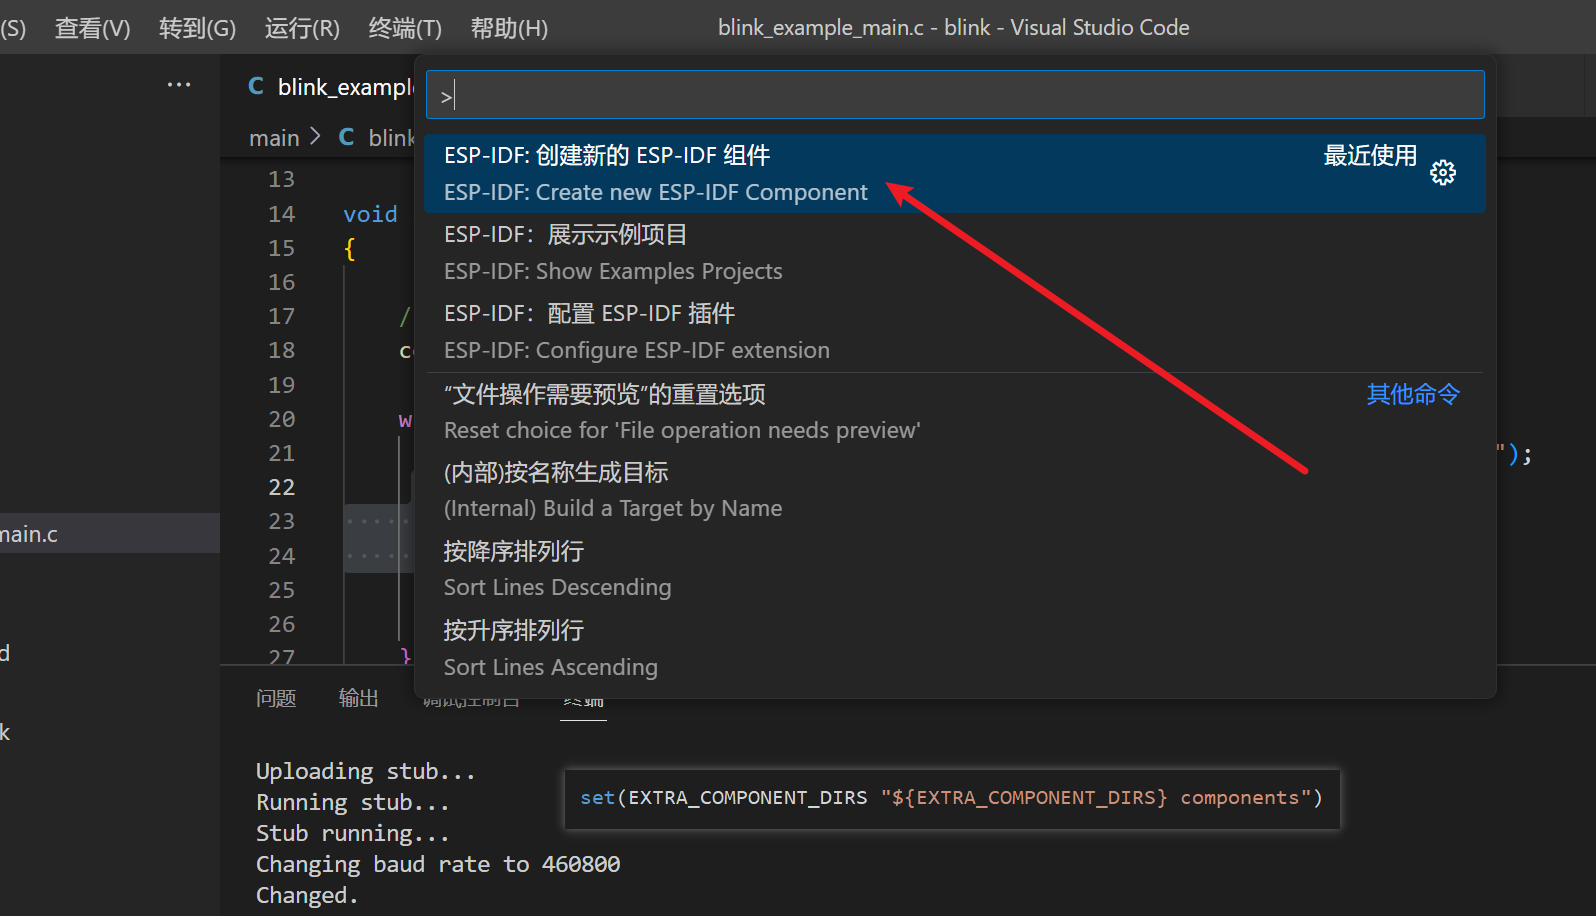Click the 'Changed.' terminal line

click(306, 895)
